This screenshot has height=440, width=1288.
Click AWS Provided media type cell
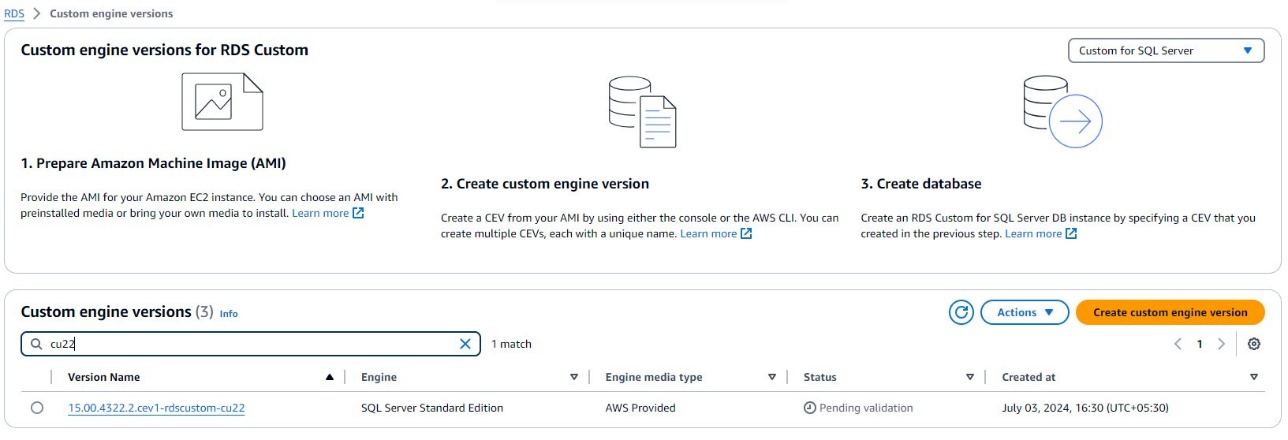(x=640, y=408)
